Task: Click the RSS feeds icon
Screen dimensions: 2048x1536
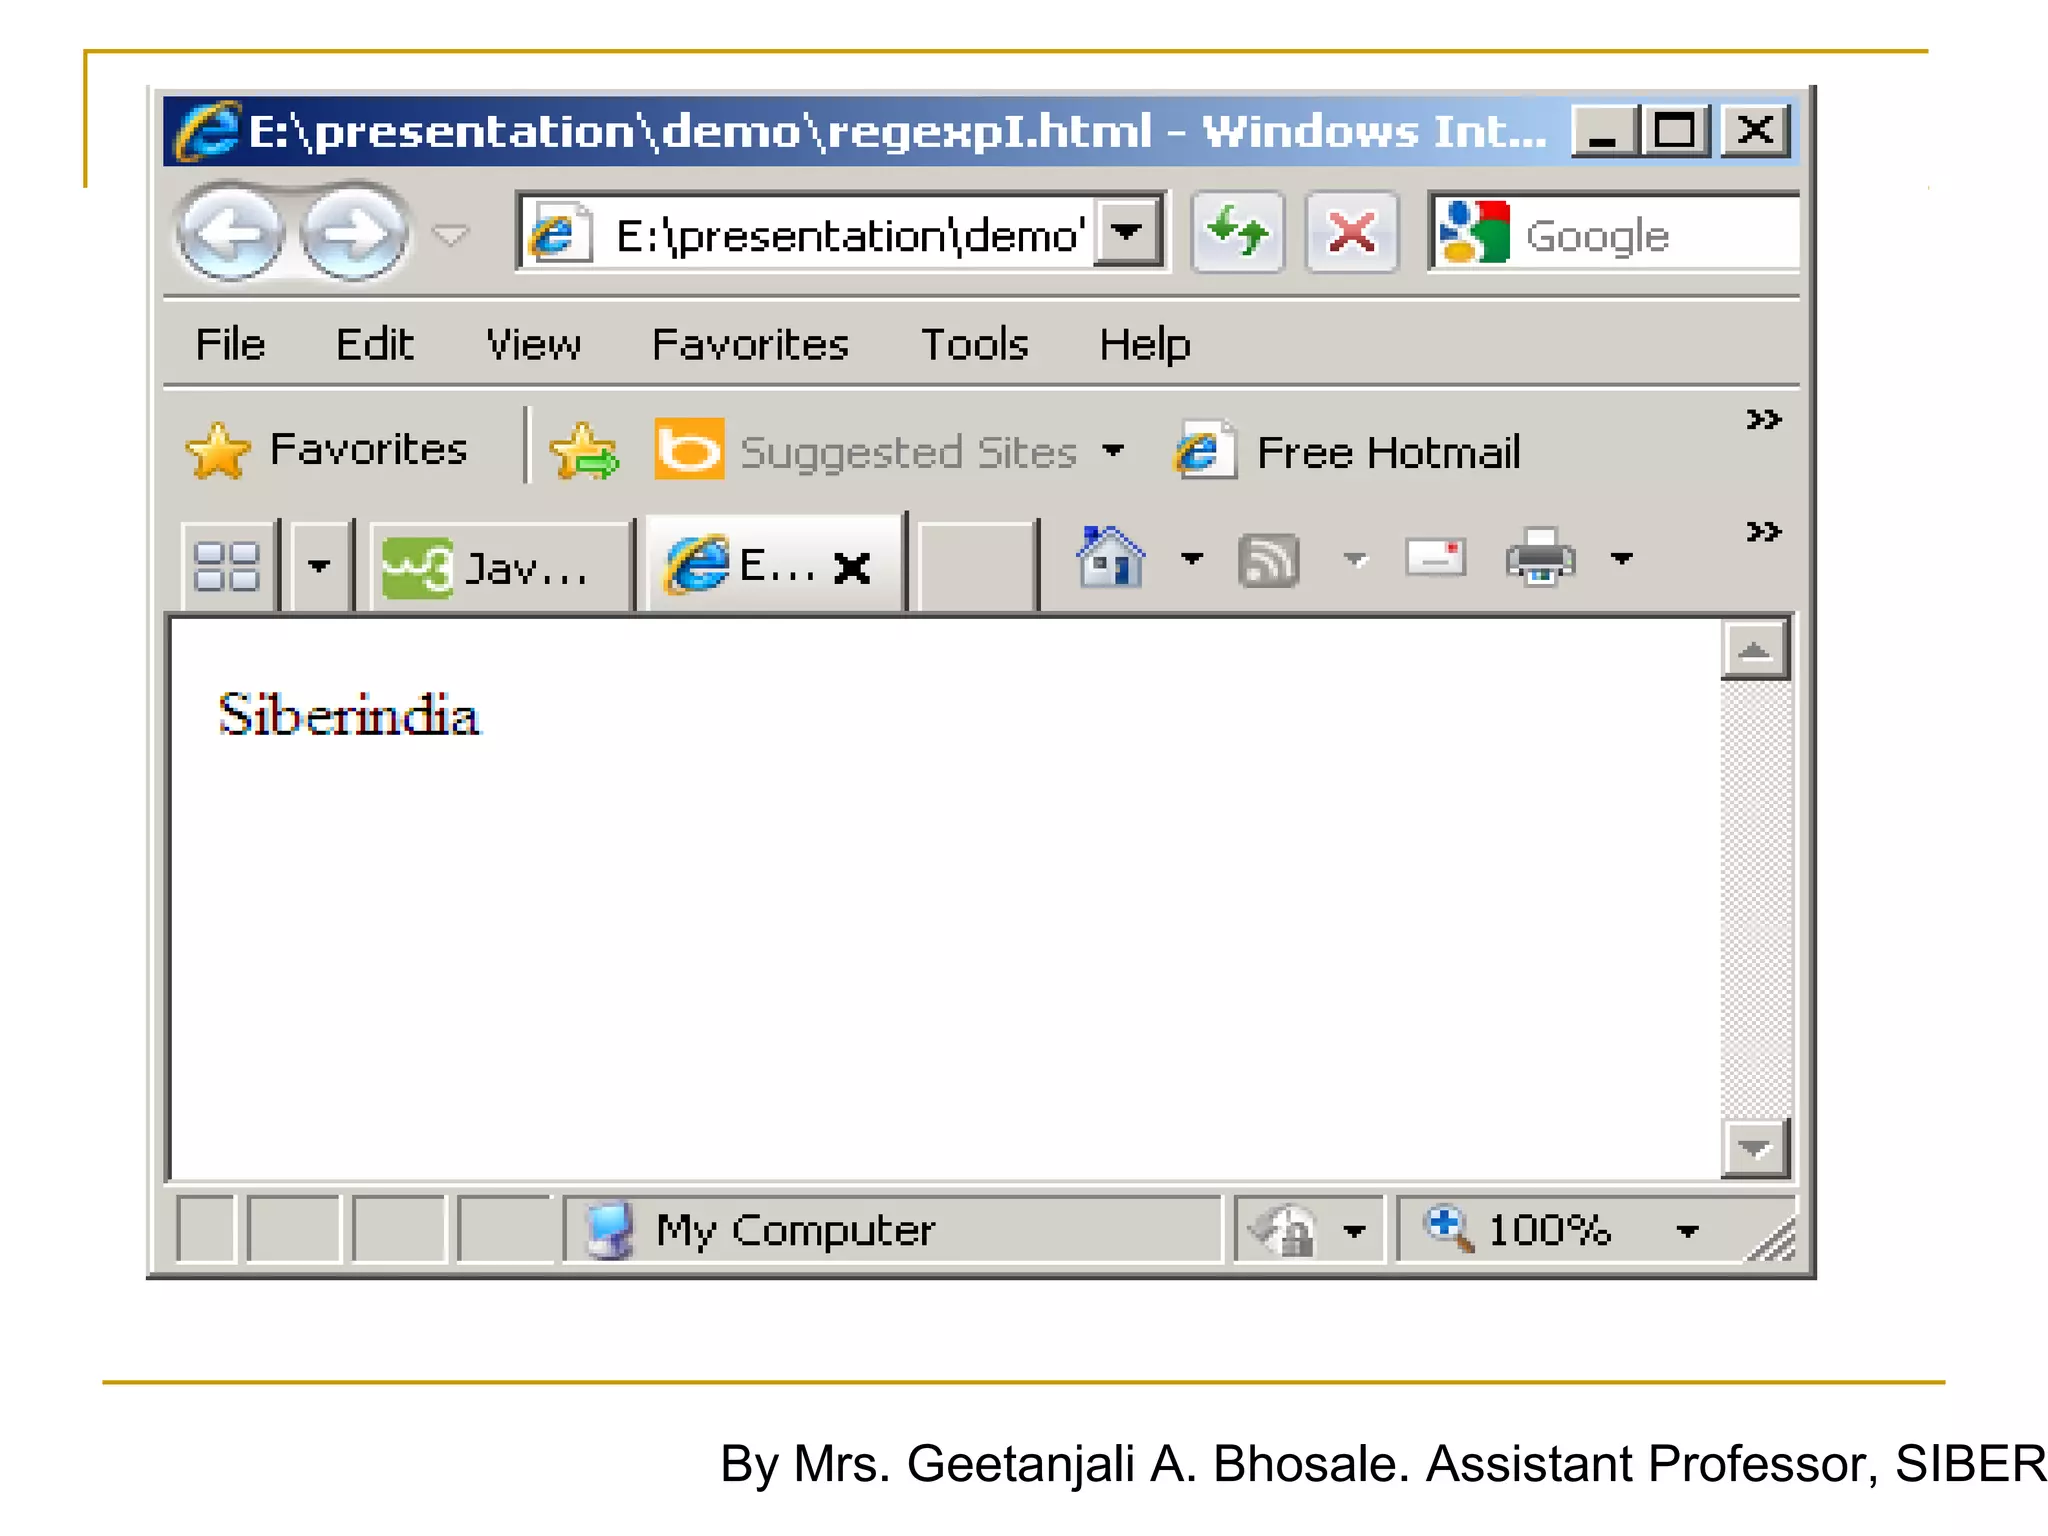Action: [1268, 560]
